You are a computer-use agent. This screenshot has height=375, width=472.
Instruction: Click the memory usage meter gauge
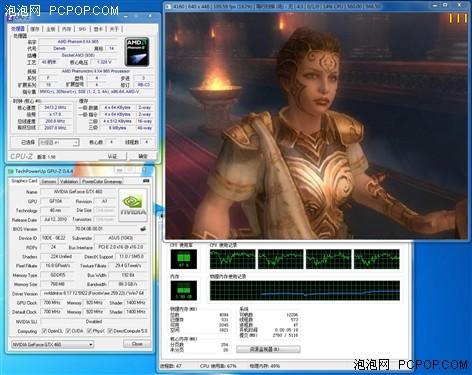pyautogui.click(x=183, y=290)
